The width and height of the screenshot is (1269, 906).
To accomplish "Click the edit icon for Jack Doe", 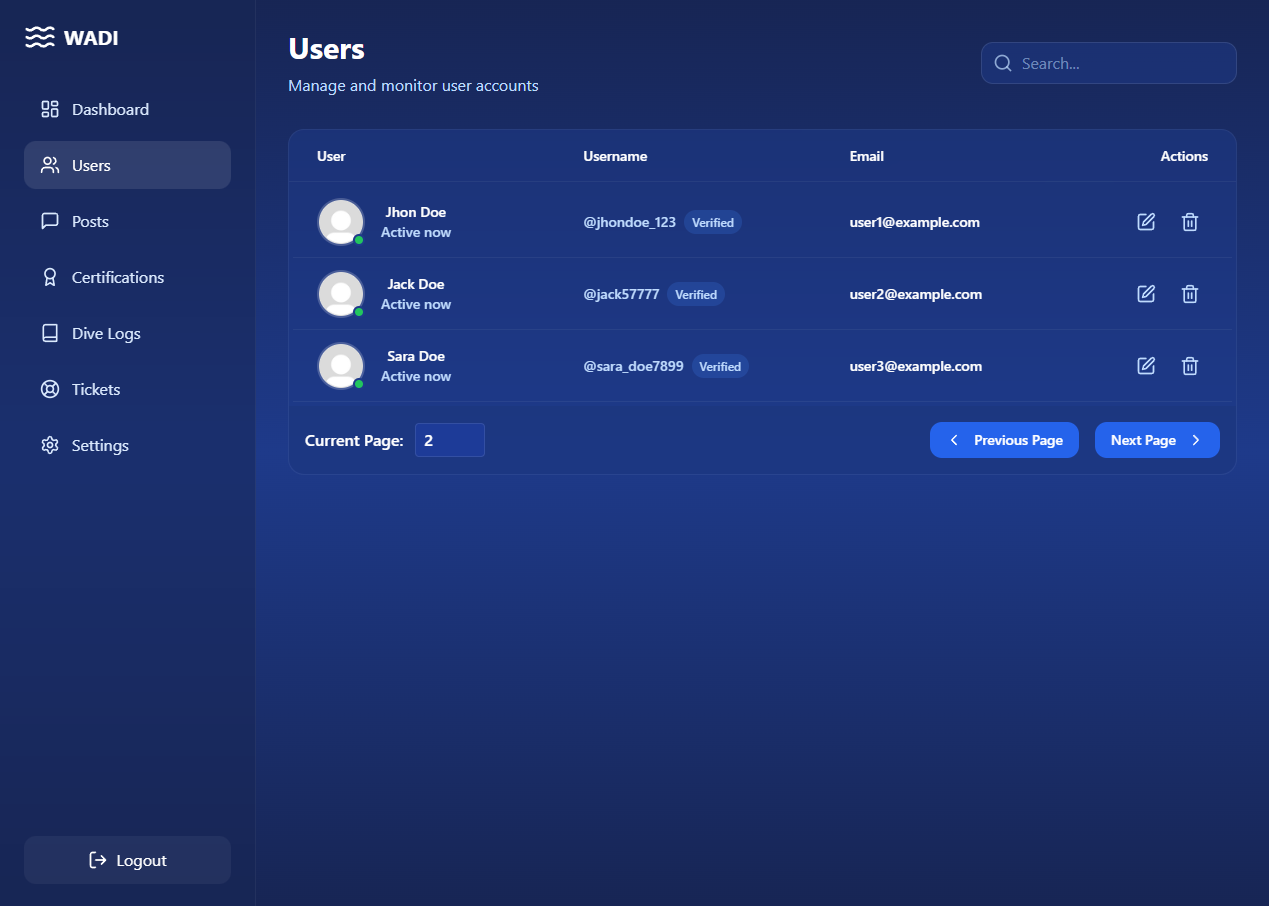I will coord(1146,294).
